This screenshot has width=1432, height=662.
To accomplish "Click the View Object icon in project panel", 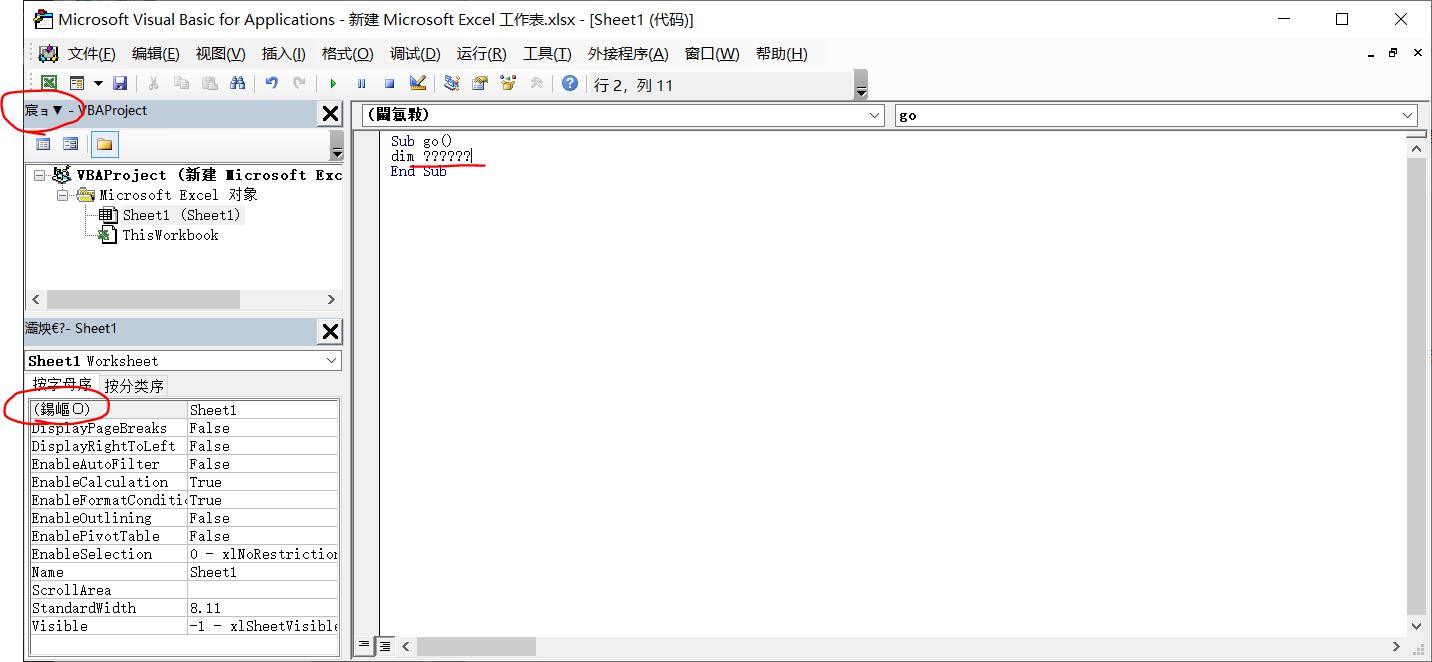I will click(x=71, y=144).
